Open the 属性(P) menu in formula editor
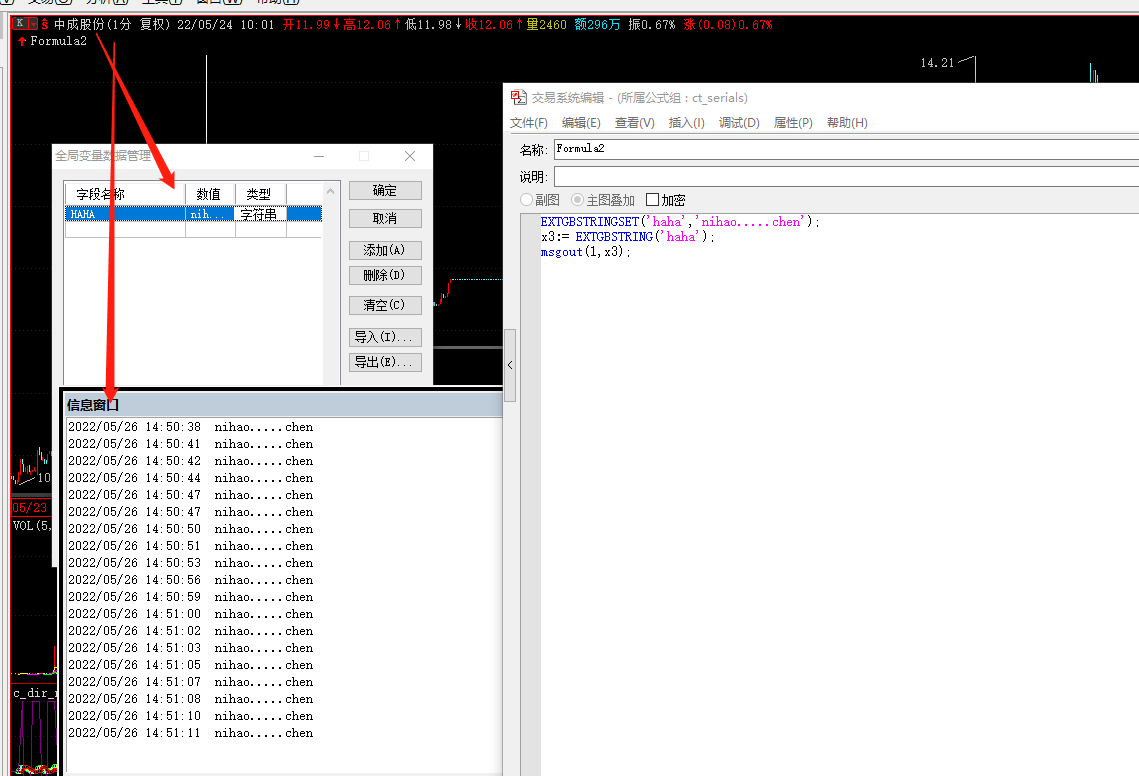 793,123
